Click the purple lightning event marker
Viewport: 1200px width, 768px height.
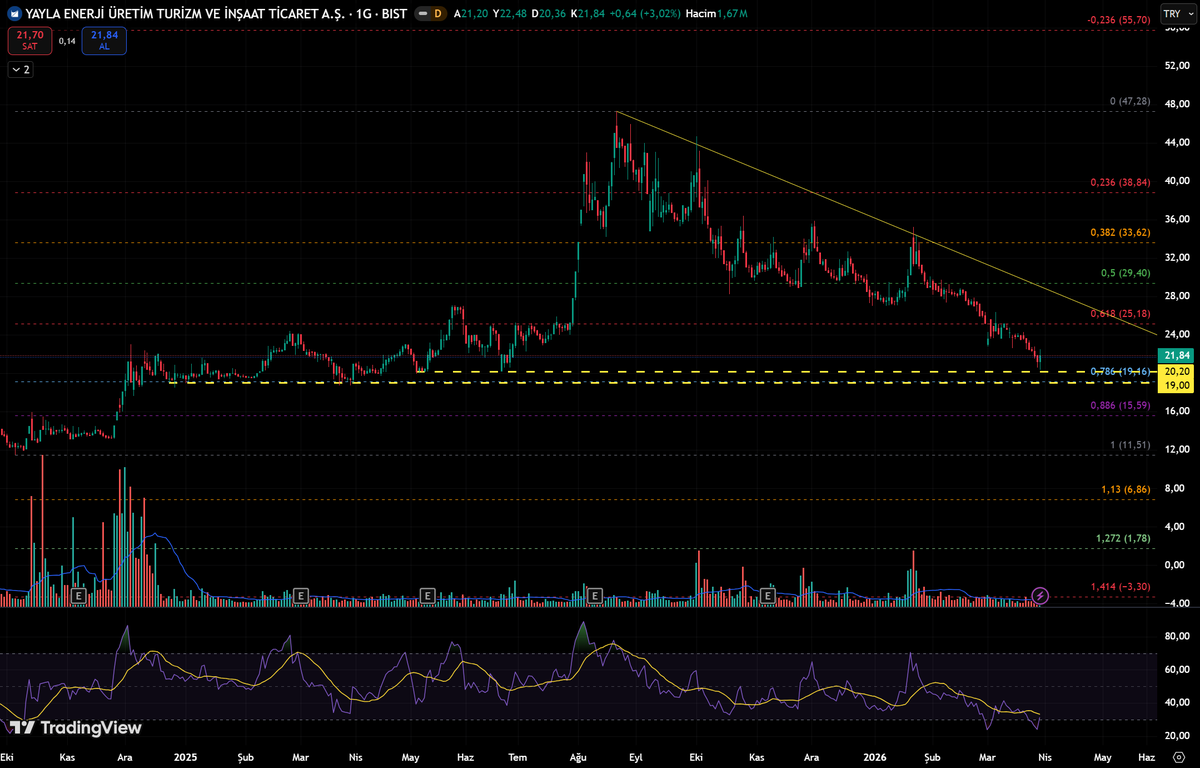click(x=1040, y=596)
